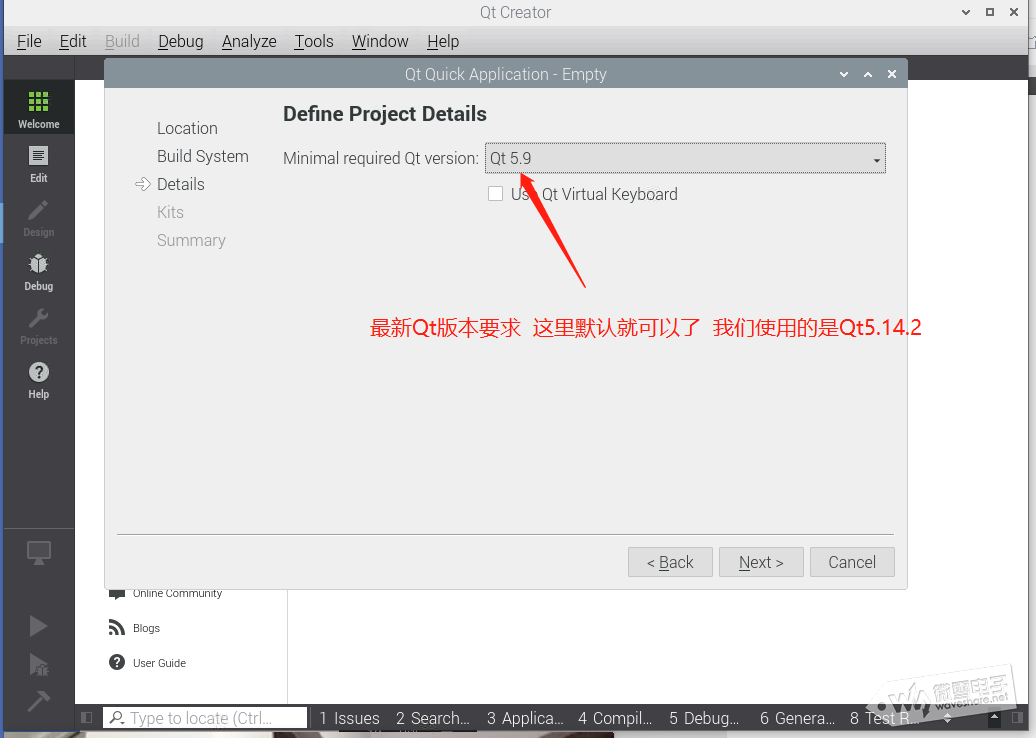Open Debug mode with bug icon

click(38, 271)
